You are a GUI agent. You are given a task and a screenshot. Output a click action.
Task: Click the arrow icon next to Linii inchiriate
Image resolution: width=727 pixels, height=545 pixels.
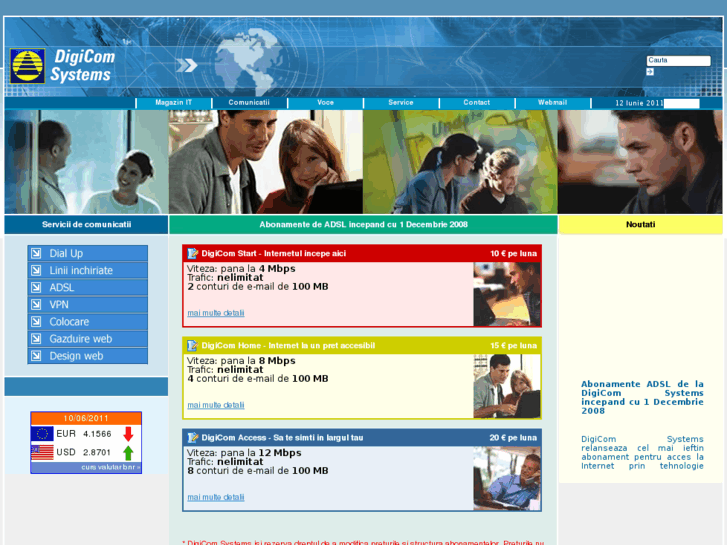(36, 270)
